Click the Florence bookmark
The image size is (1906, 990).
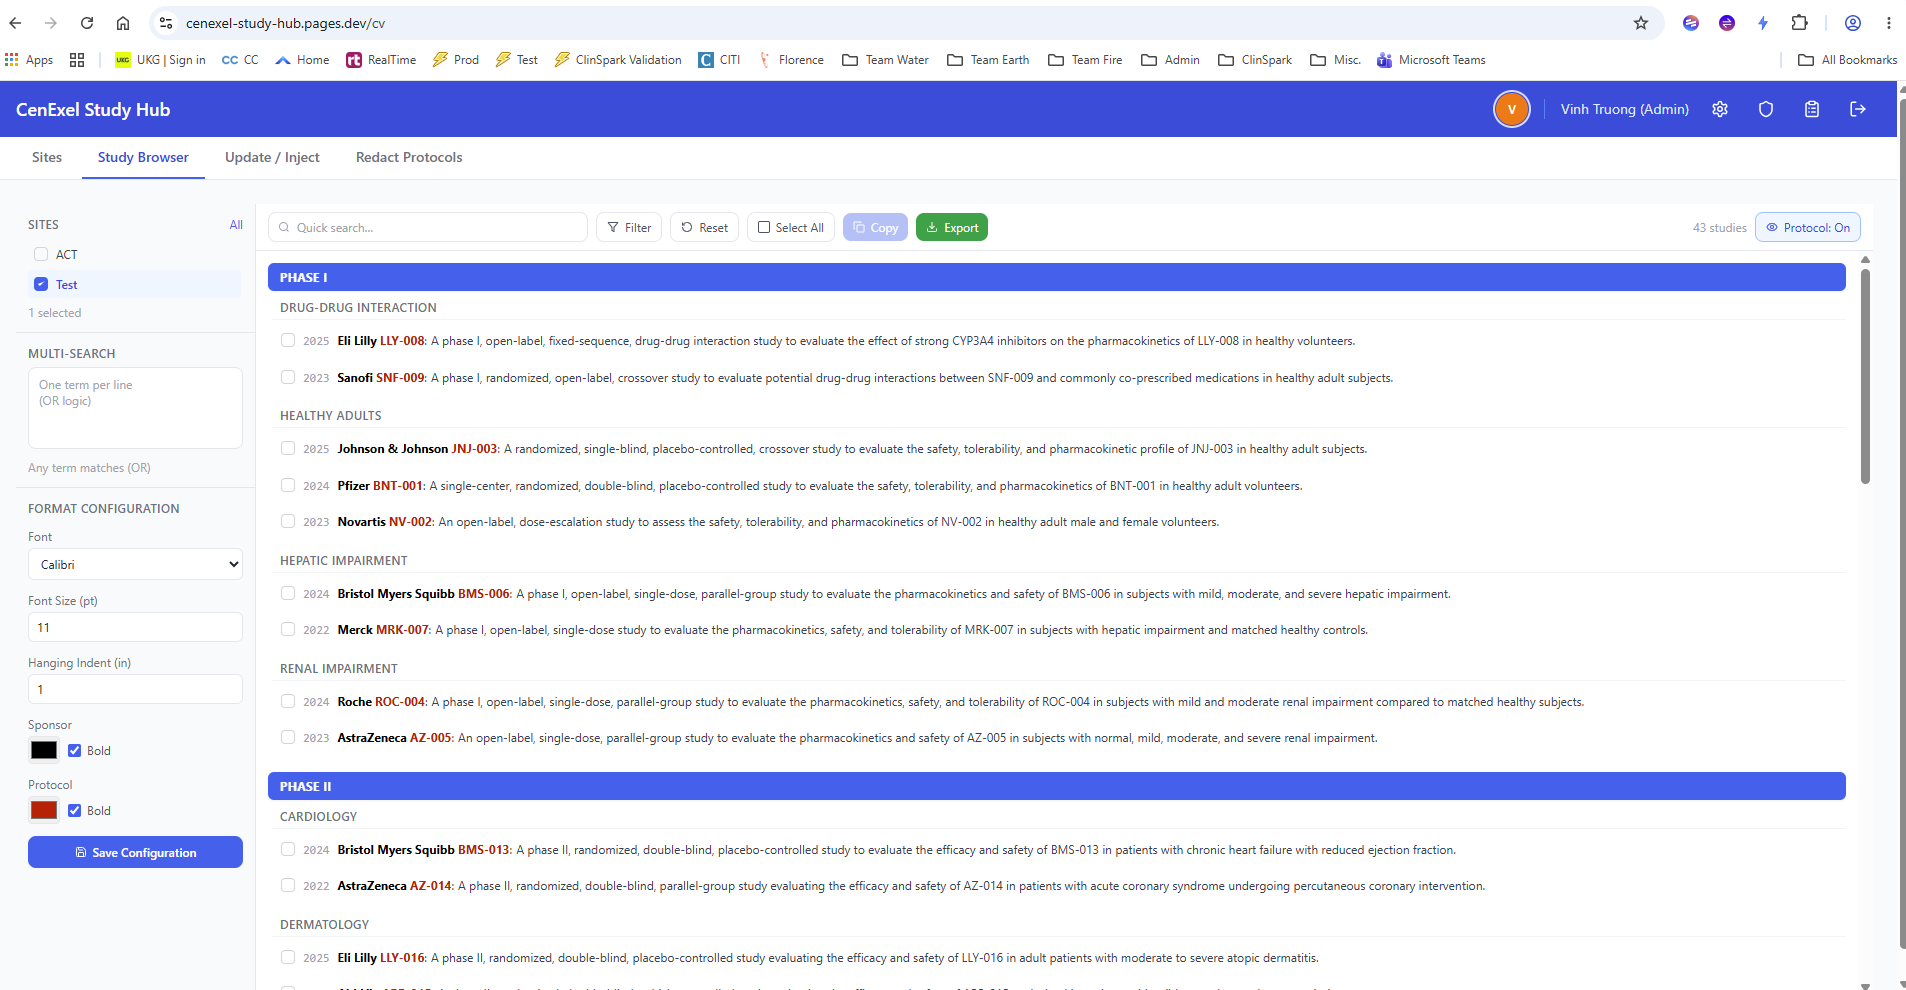(x=791, y=60)
